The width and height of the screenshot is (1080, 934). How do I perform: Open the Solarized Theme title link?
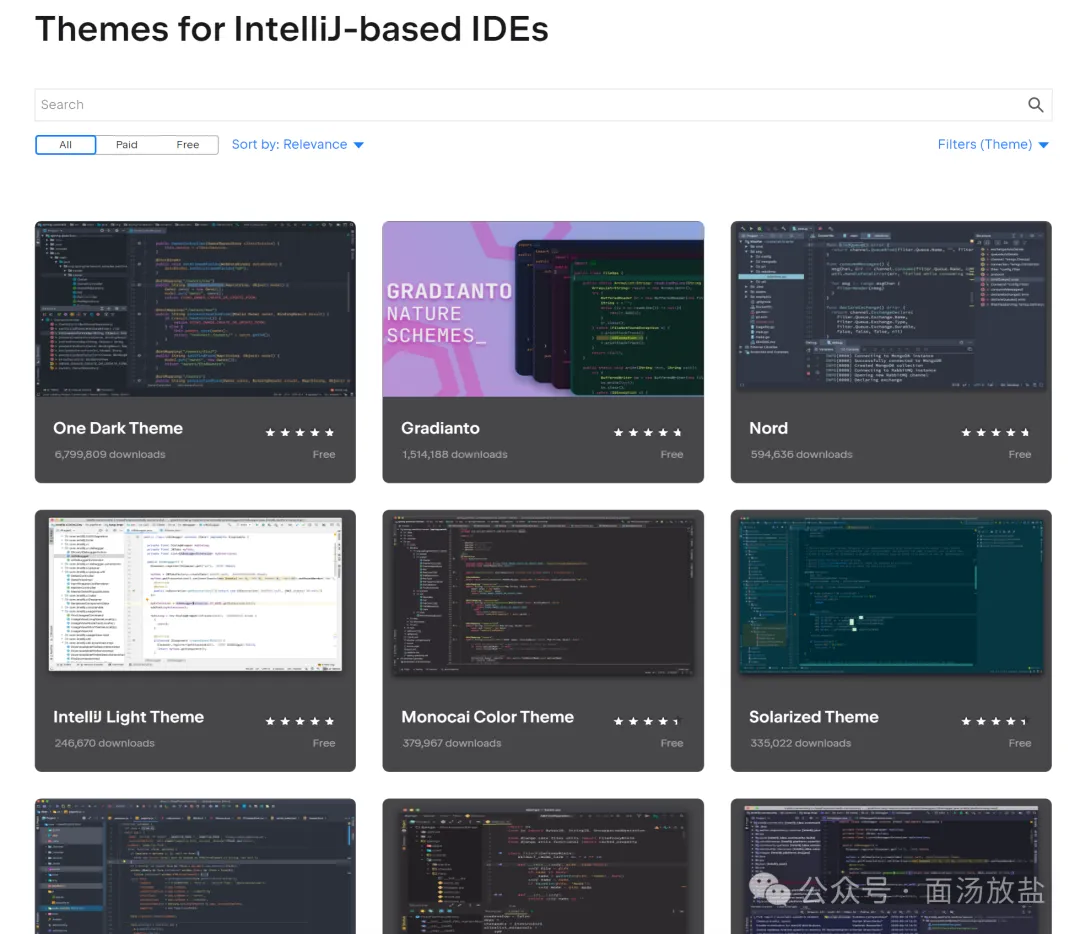click(x=813, y=717)
